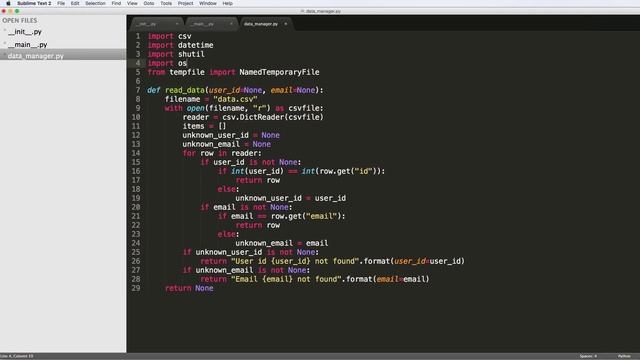The image size is (640, 360).
Task: Click line number 29 in the gutter
Action: [x=136, y=288]
